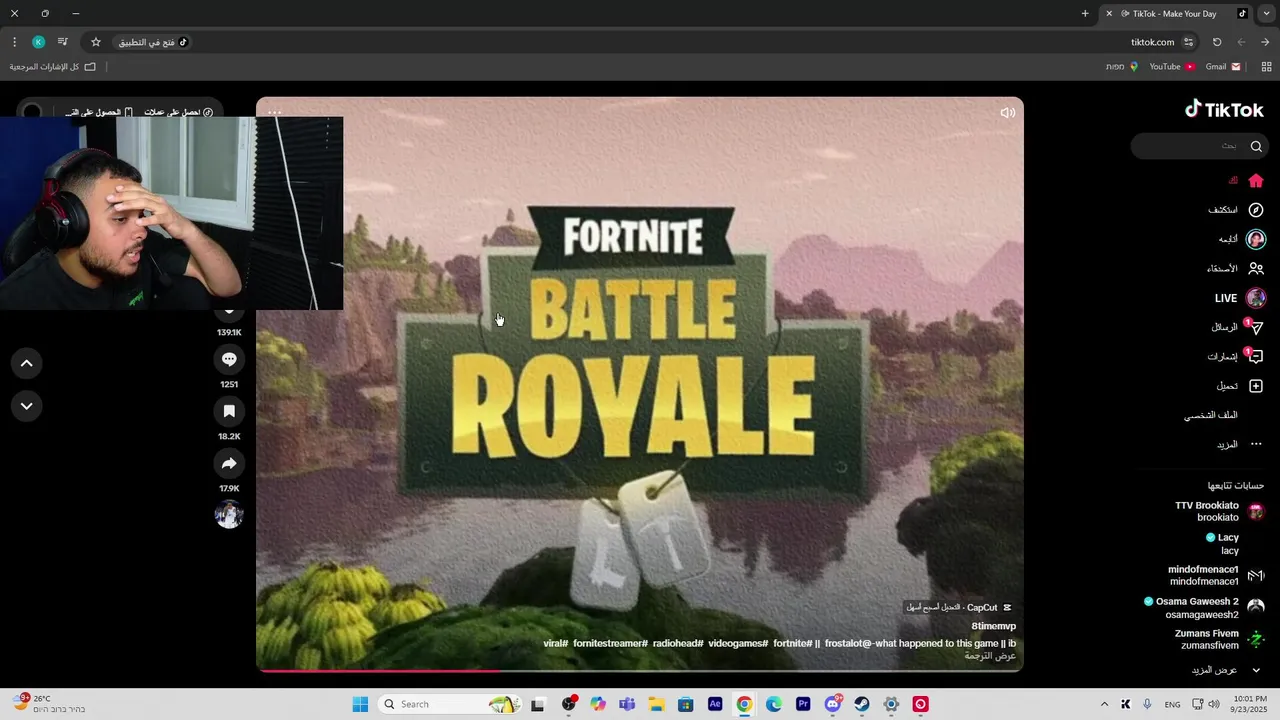Open Messages (الرسائل) inbox

[1238, 327]
